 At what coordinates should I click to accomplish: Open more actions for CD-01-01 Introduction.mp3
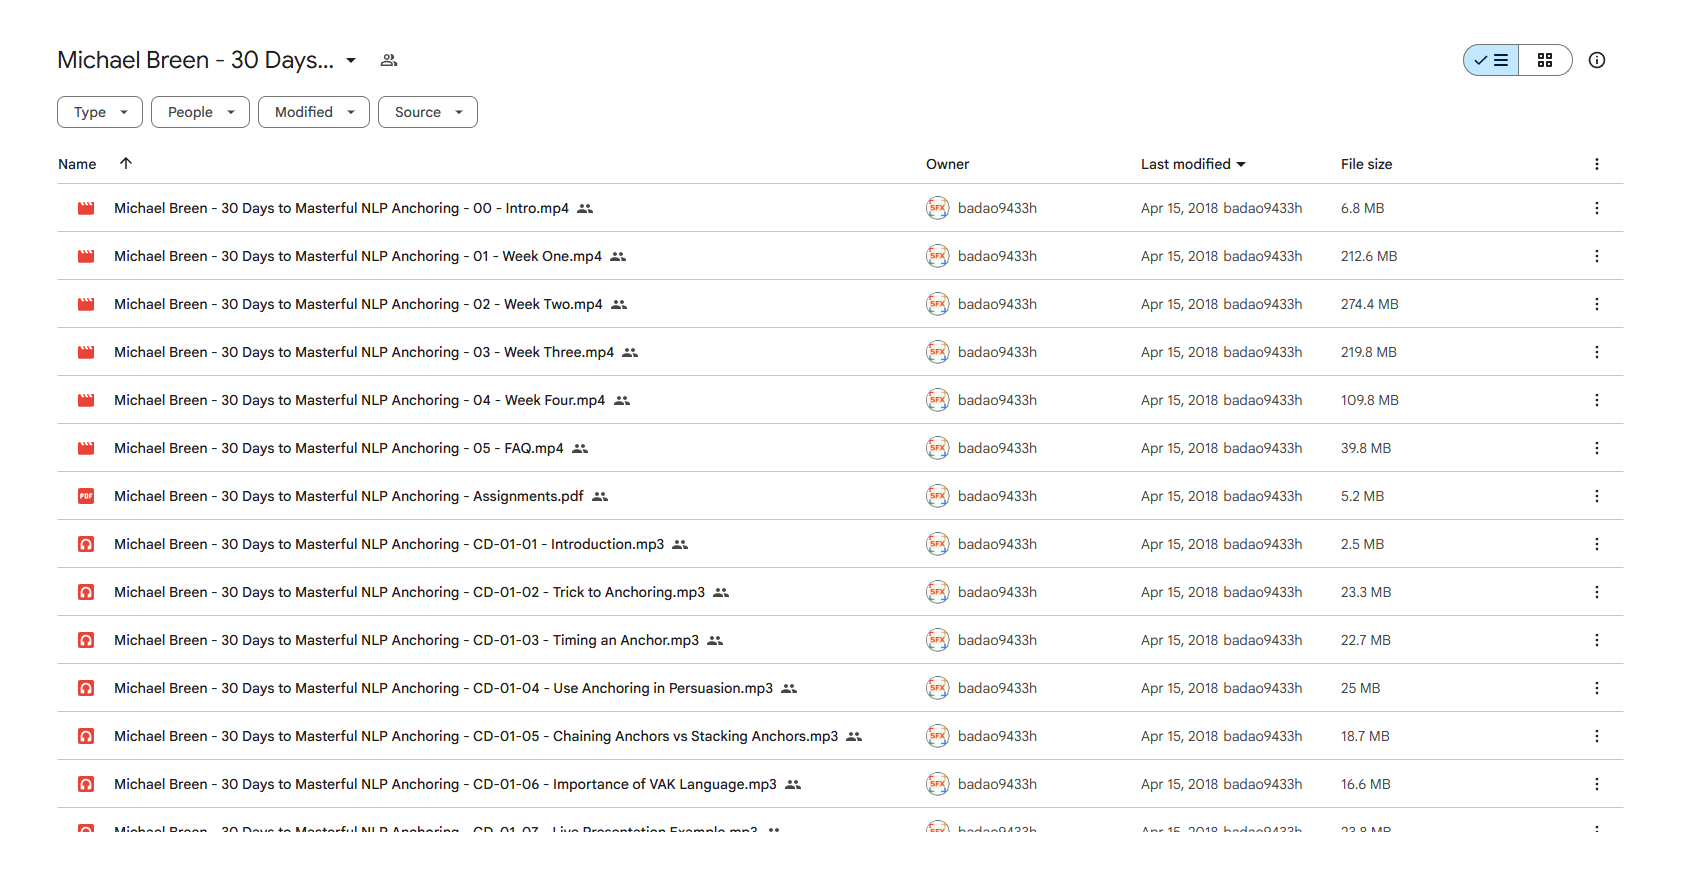(x=1596, y=544)
